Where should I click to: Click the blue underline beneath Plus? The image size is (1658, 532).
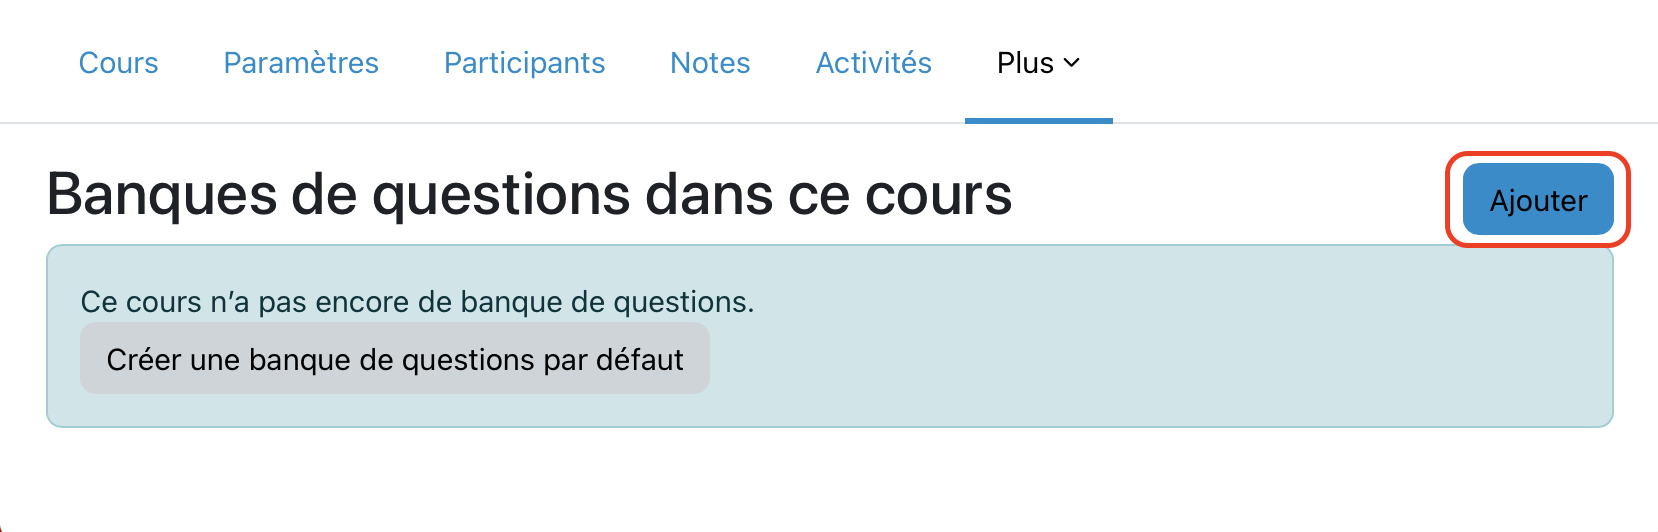1038,121
